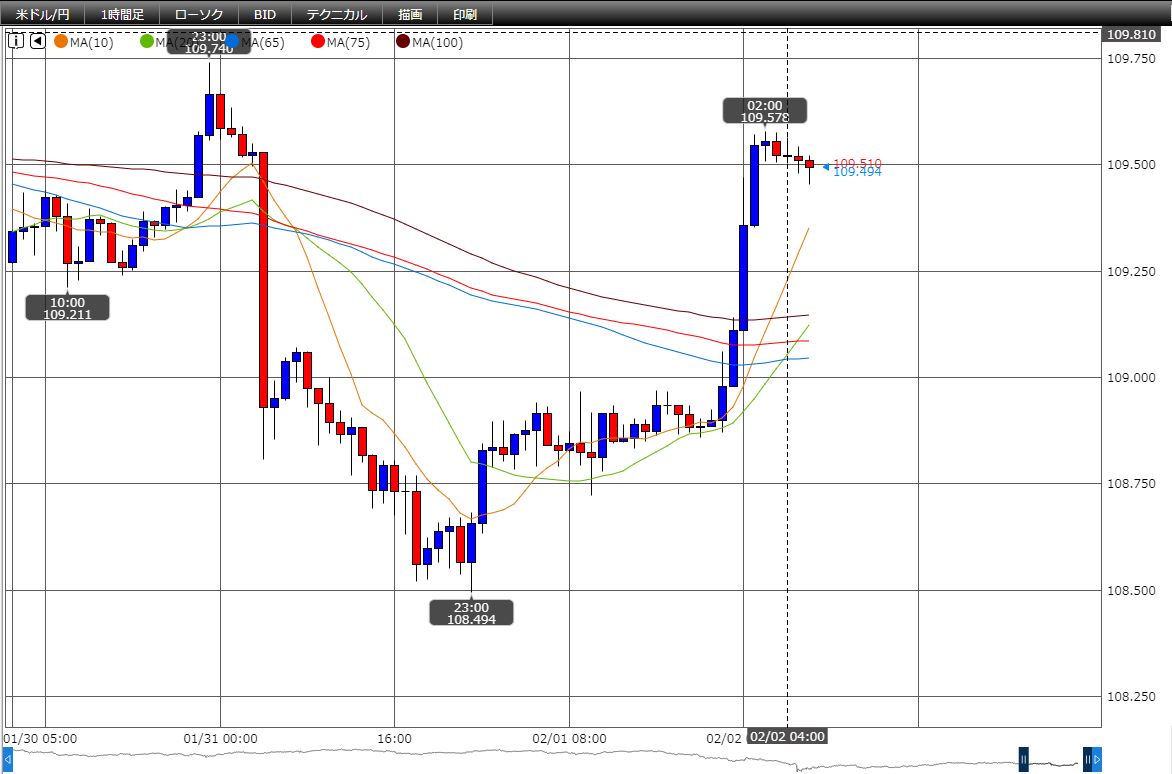Click the 109.750 price axis label
This screenshot has width=1172, height=774.
point(1131,58)
